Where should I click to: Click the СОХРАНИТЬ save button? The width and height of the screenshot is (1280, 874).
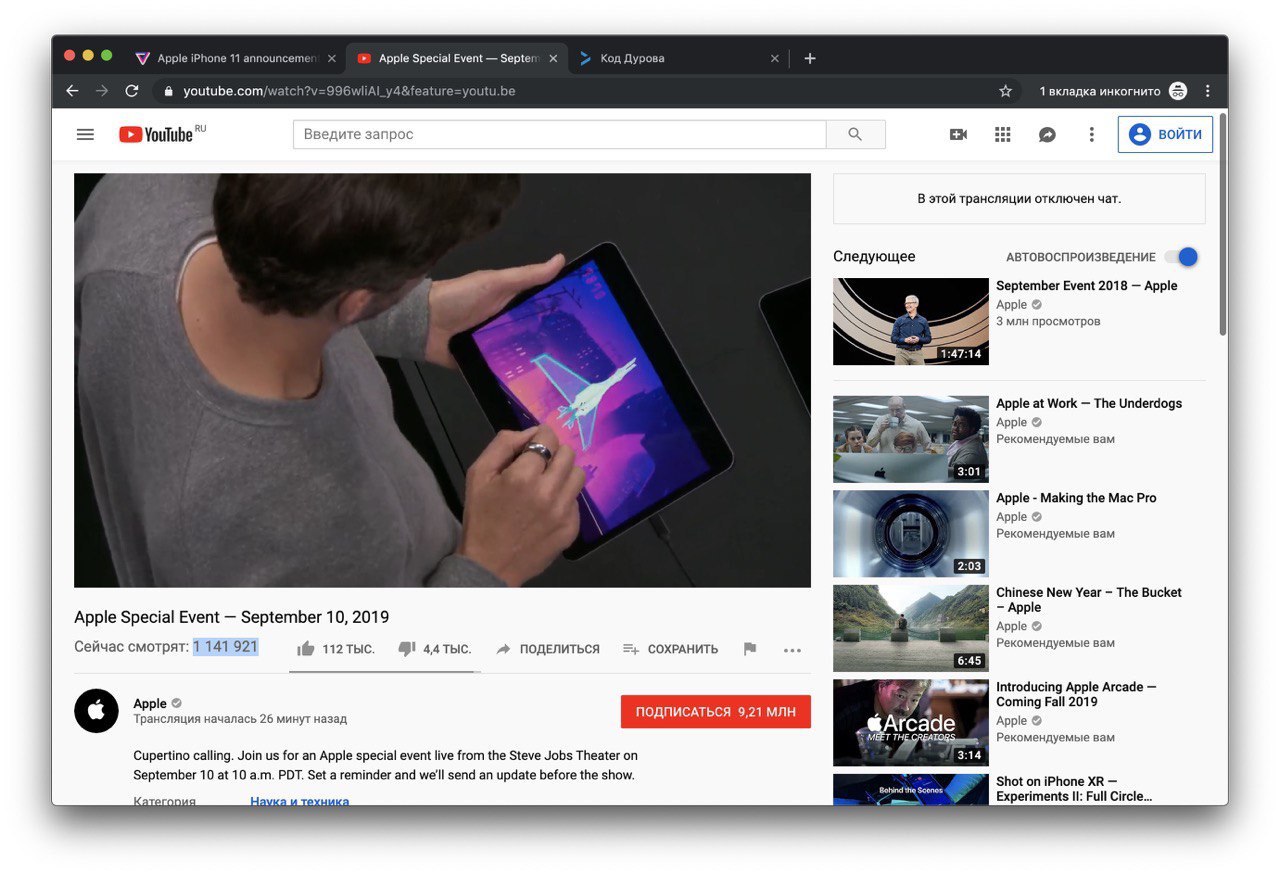[x=670, y=649]
